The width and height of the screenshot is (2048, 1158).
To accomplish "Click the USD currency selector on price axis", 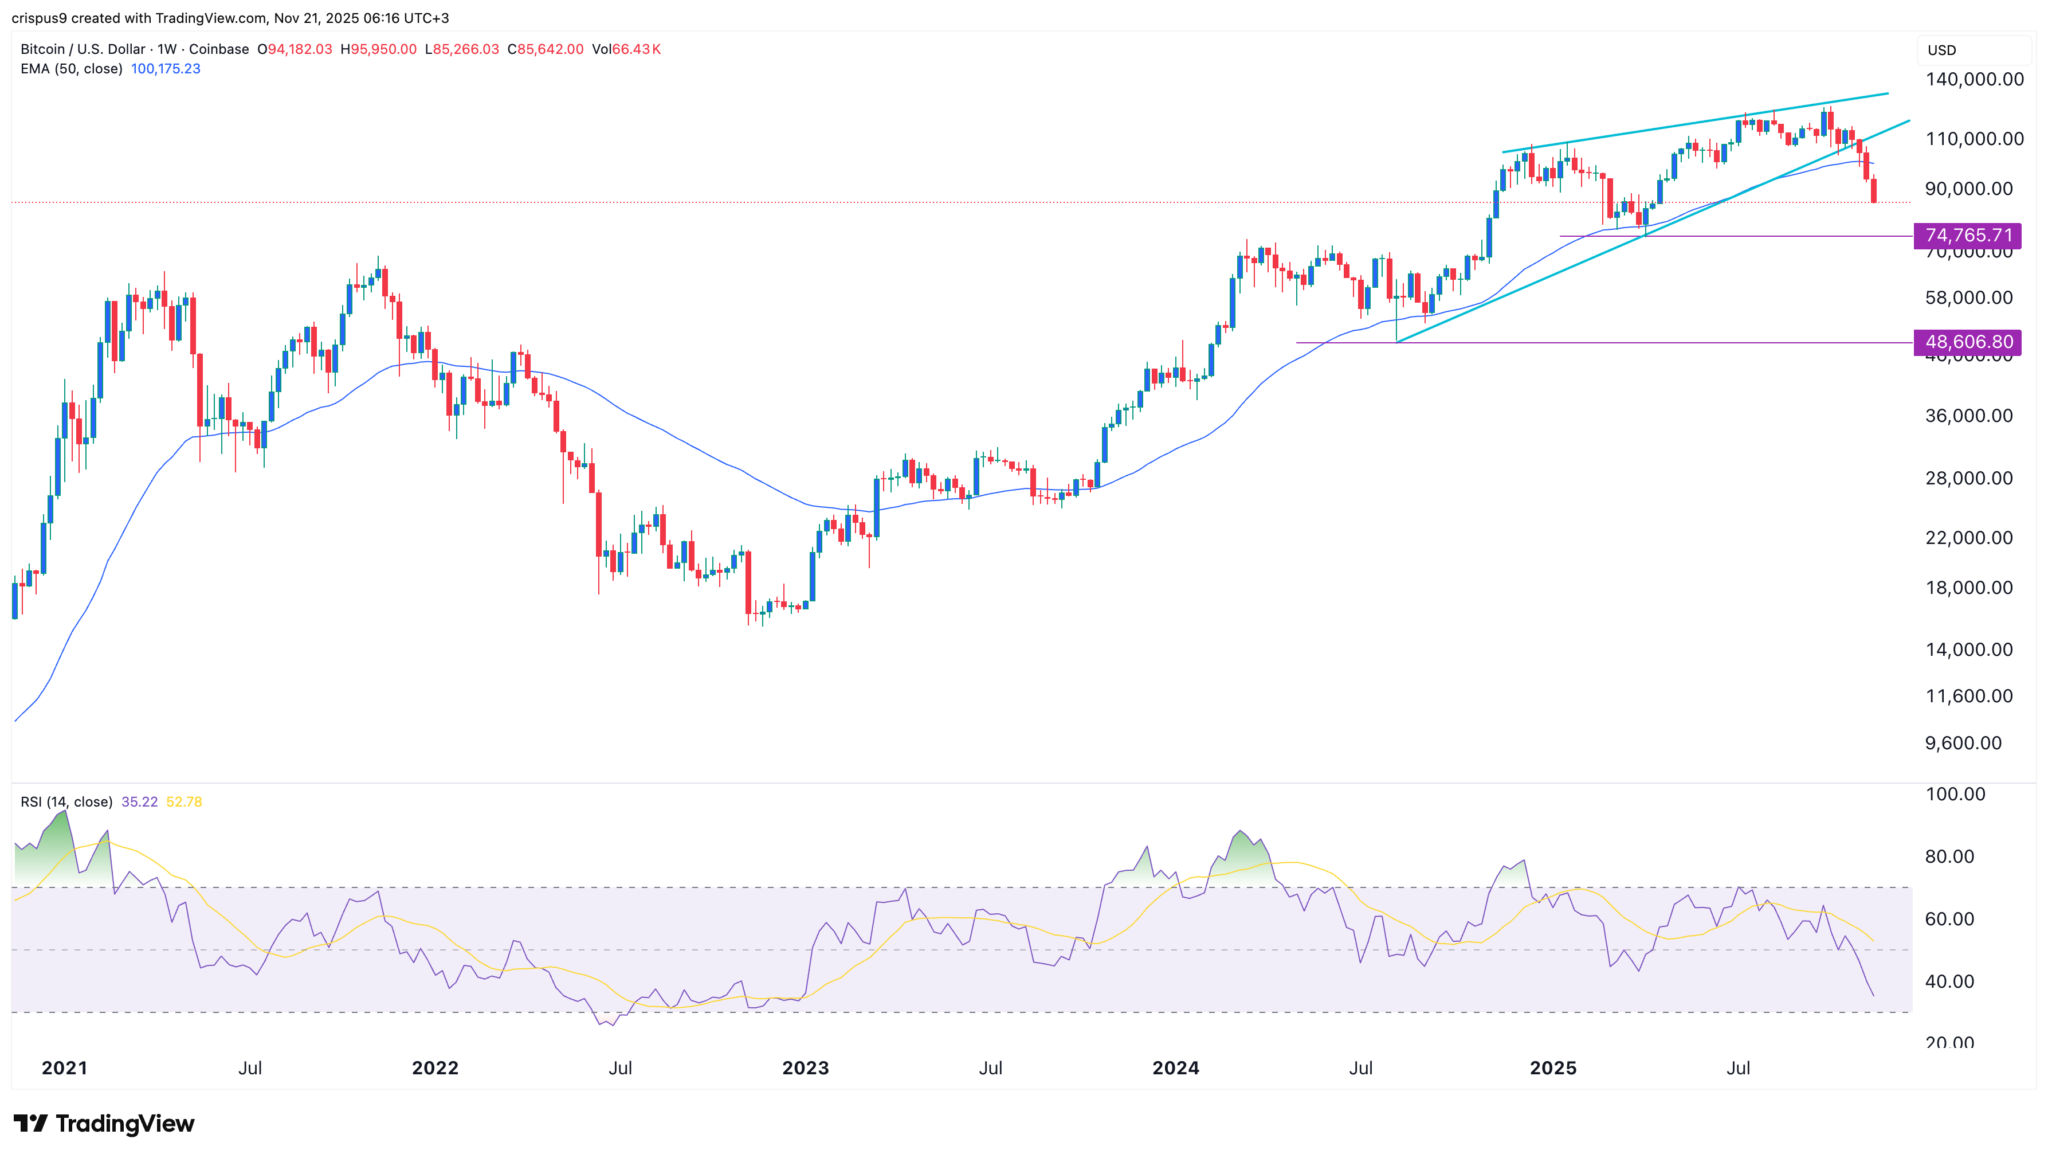I will point(1942,50).
